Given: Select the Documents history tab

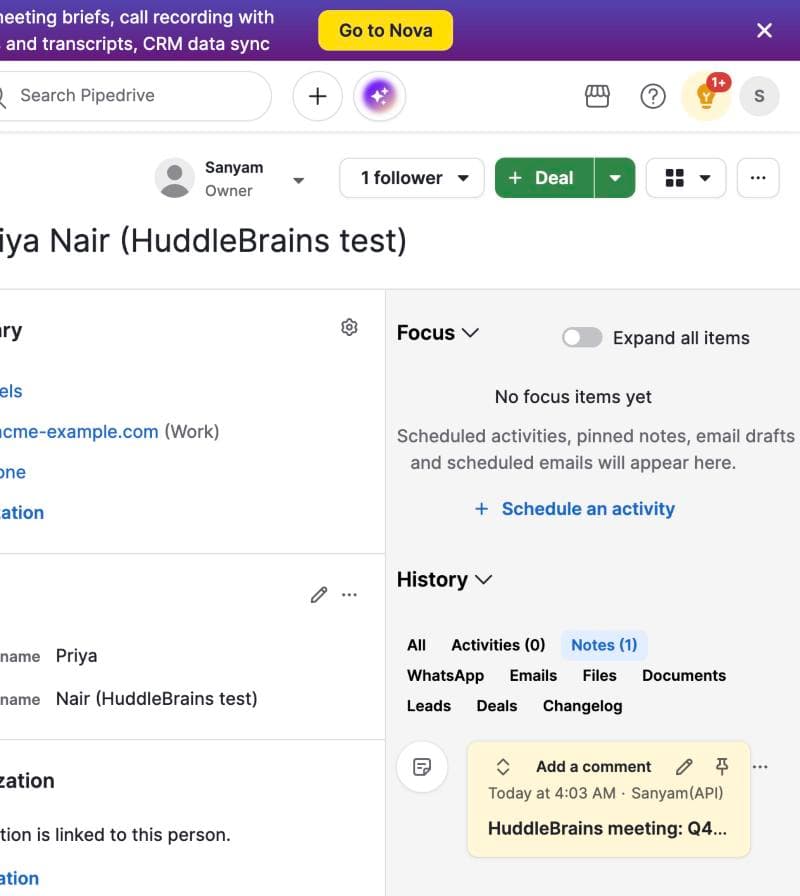Looking at the screenshot, I should [x=684, y=675].
